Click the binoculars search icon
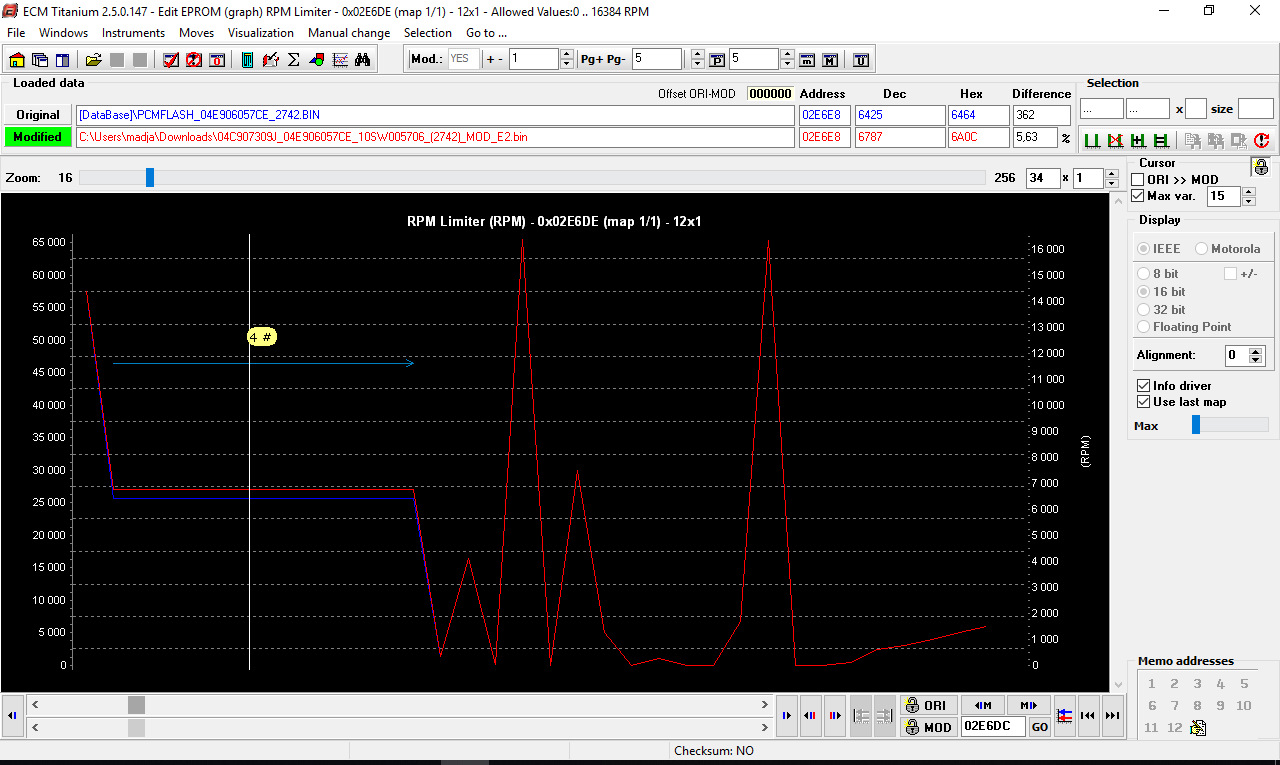This screenshot has width=1280, height=765. [x=362, y=60]
